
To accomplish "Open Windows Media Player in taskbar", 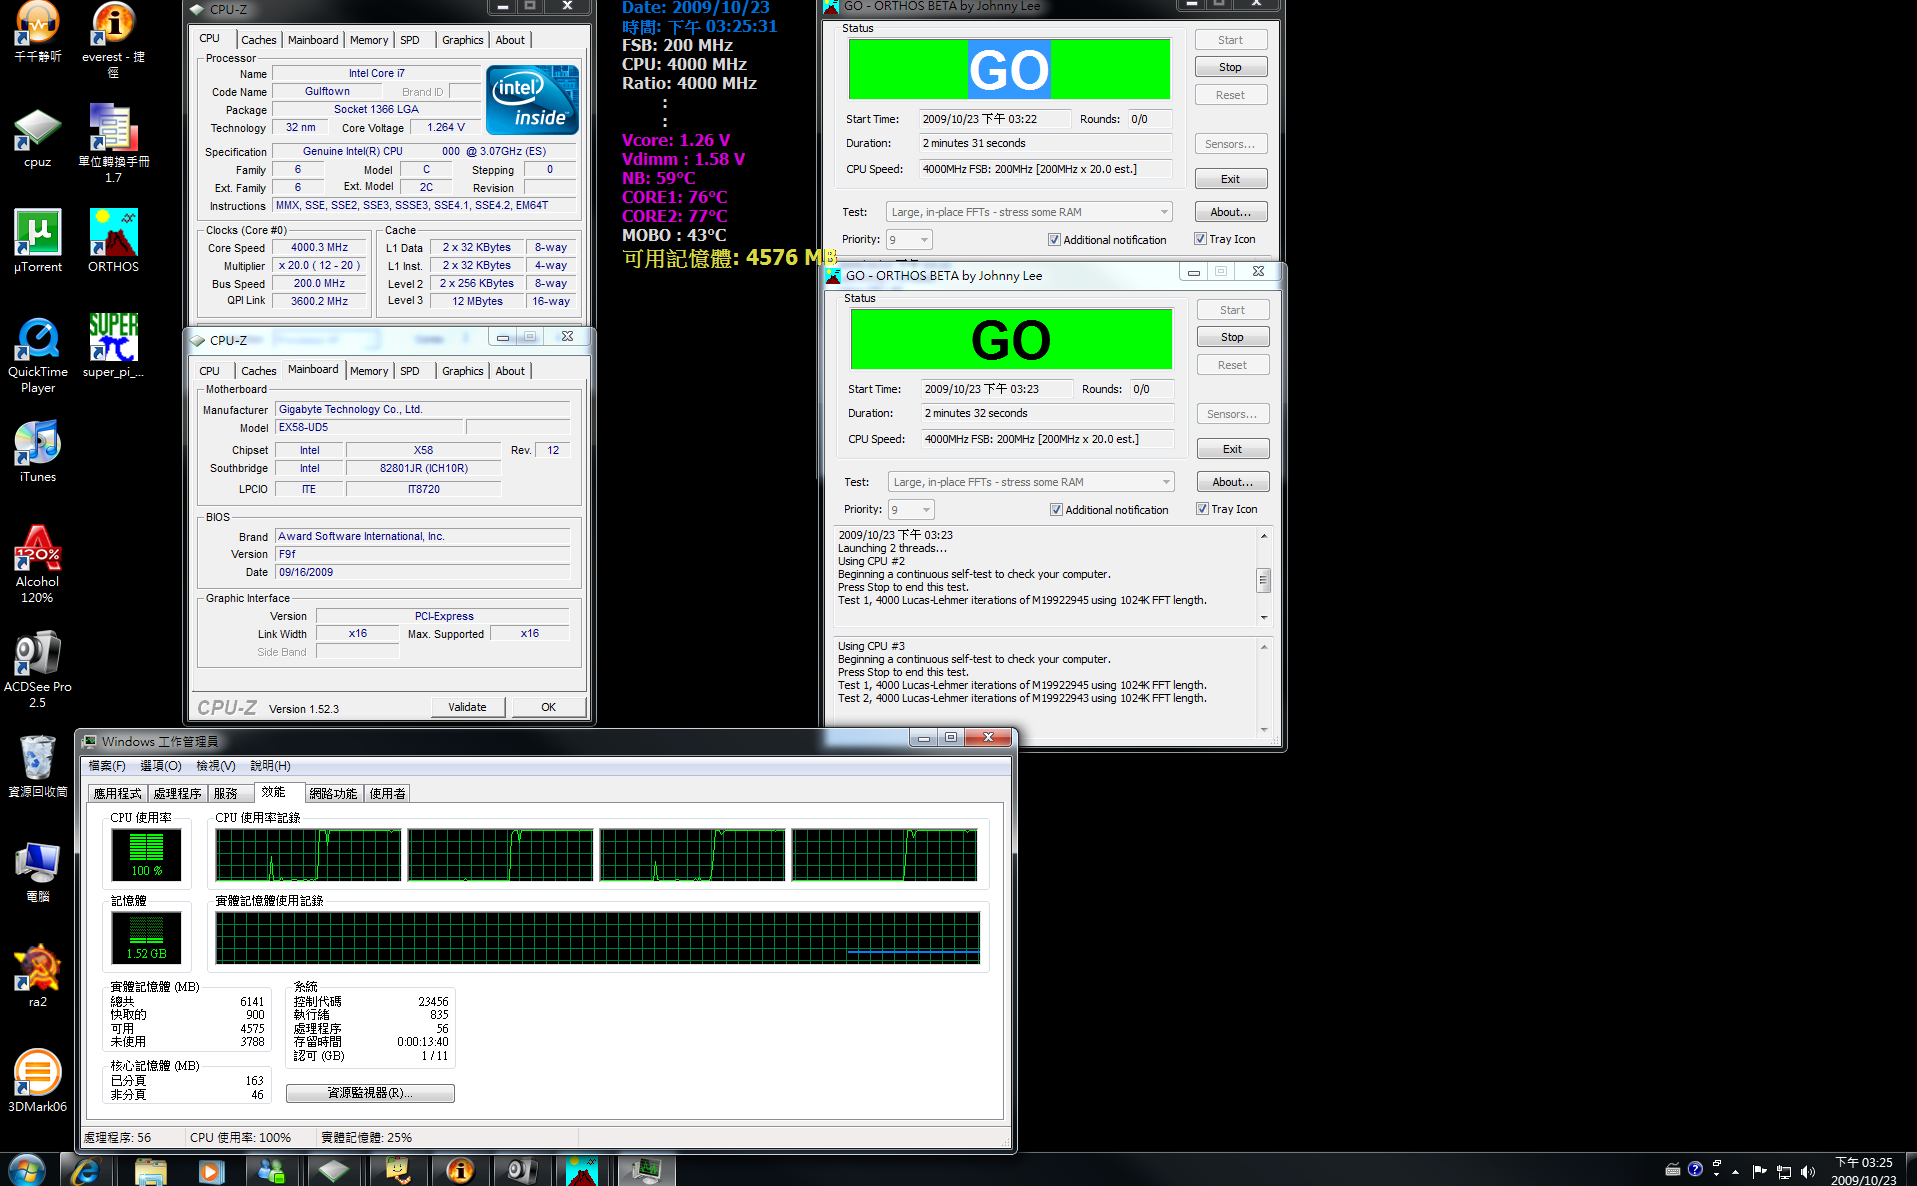I will (x=211, y=1170).
